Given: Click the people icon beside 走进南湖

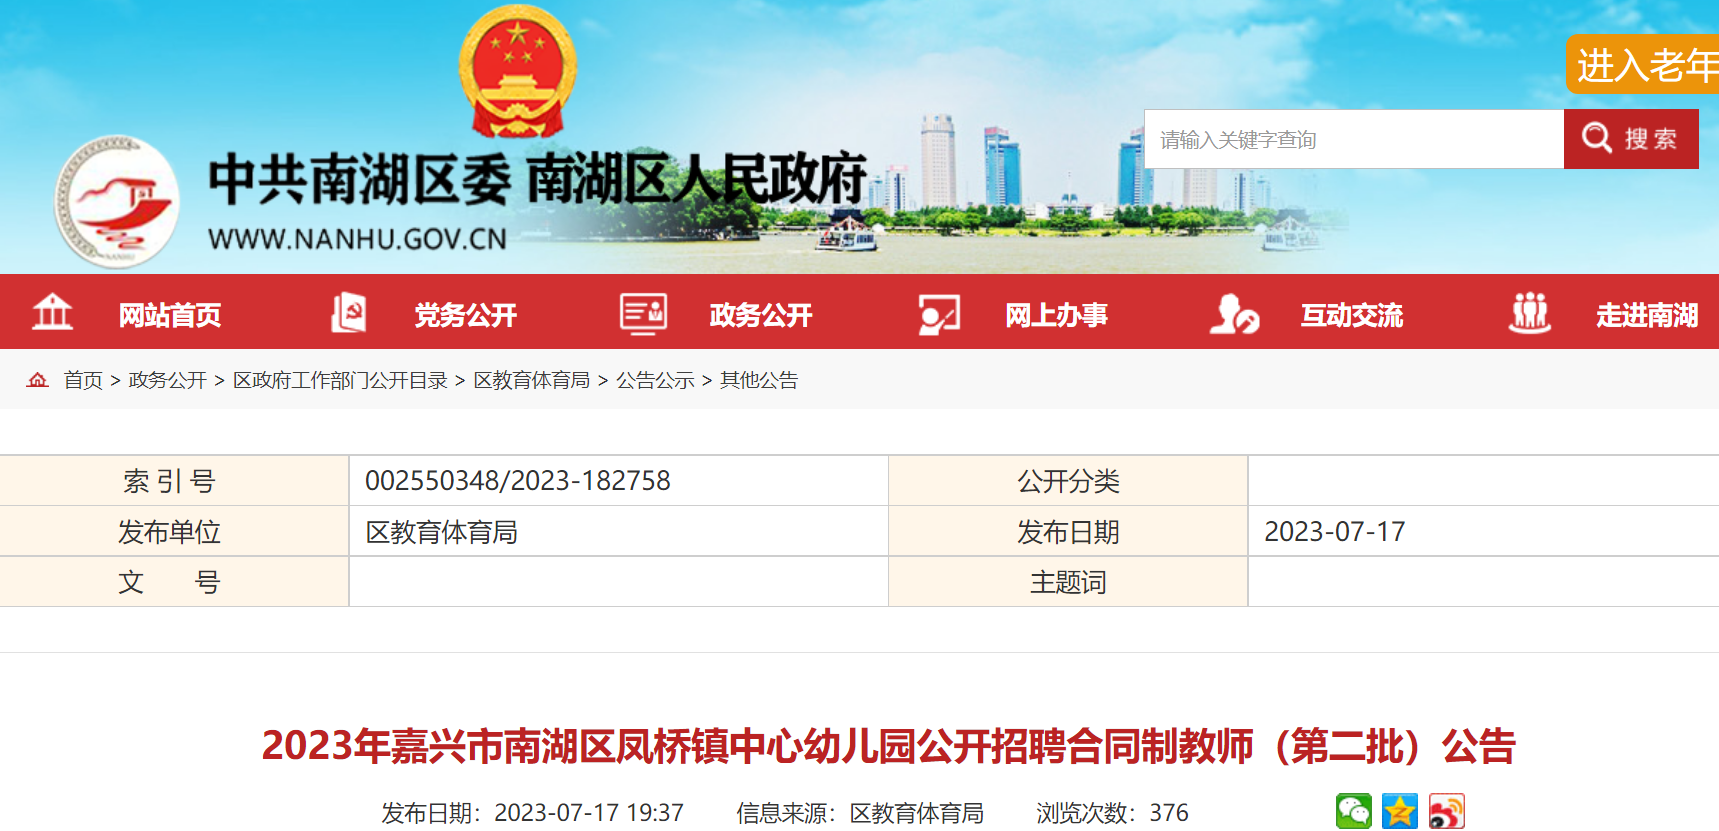Looking at the screenshot, I should 1529,313.
